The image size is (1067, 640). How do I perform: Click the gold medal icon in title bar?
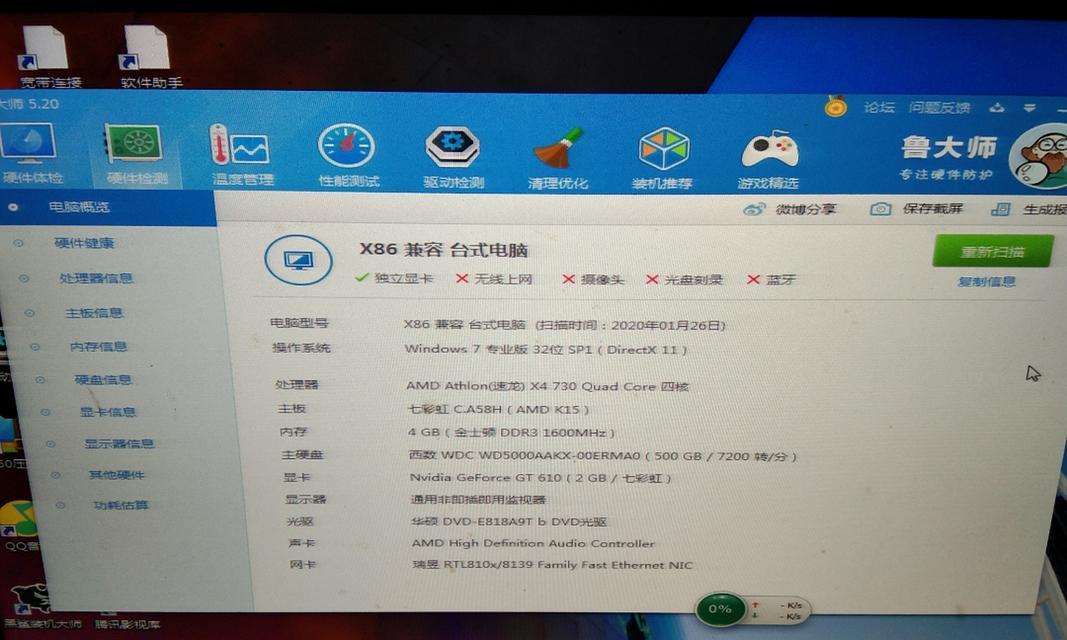pos(836,107)
